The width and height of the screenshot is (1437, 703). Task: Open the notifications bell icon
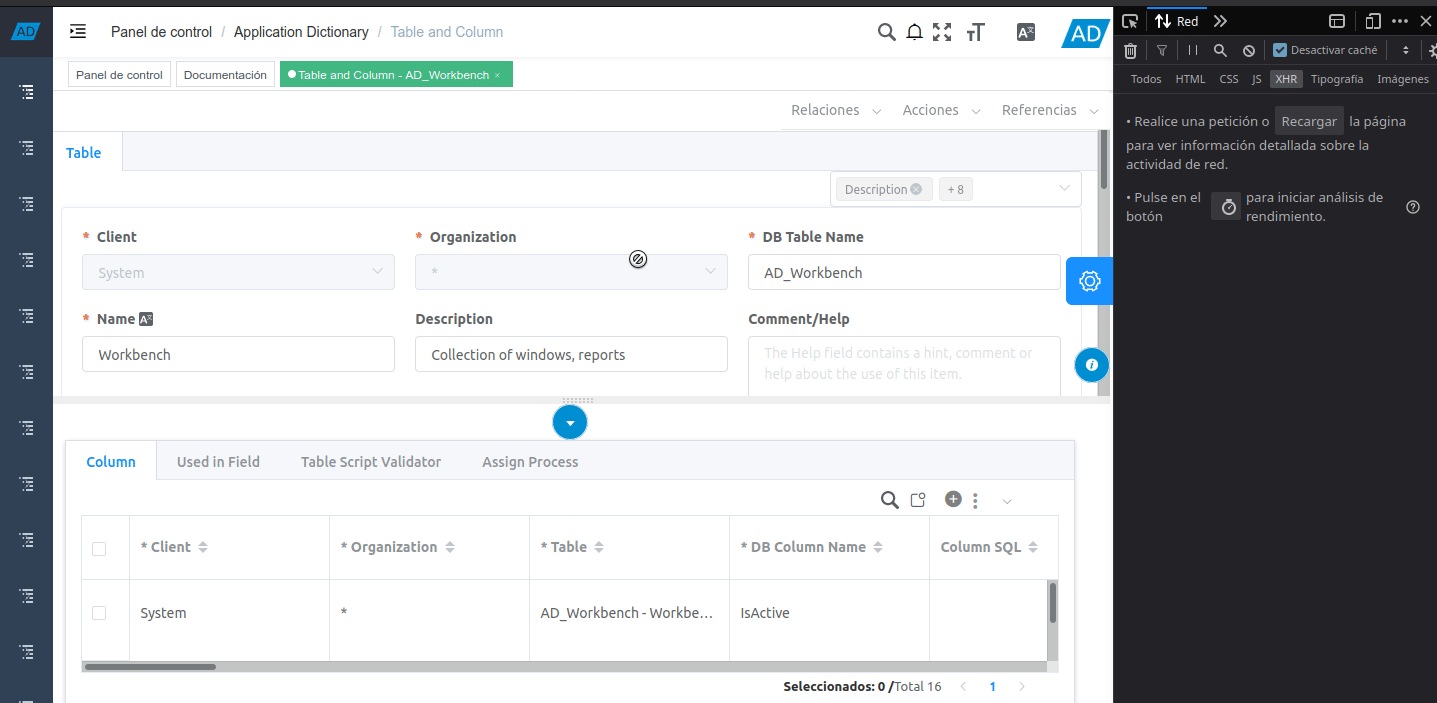[914, 31]
